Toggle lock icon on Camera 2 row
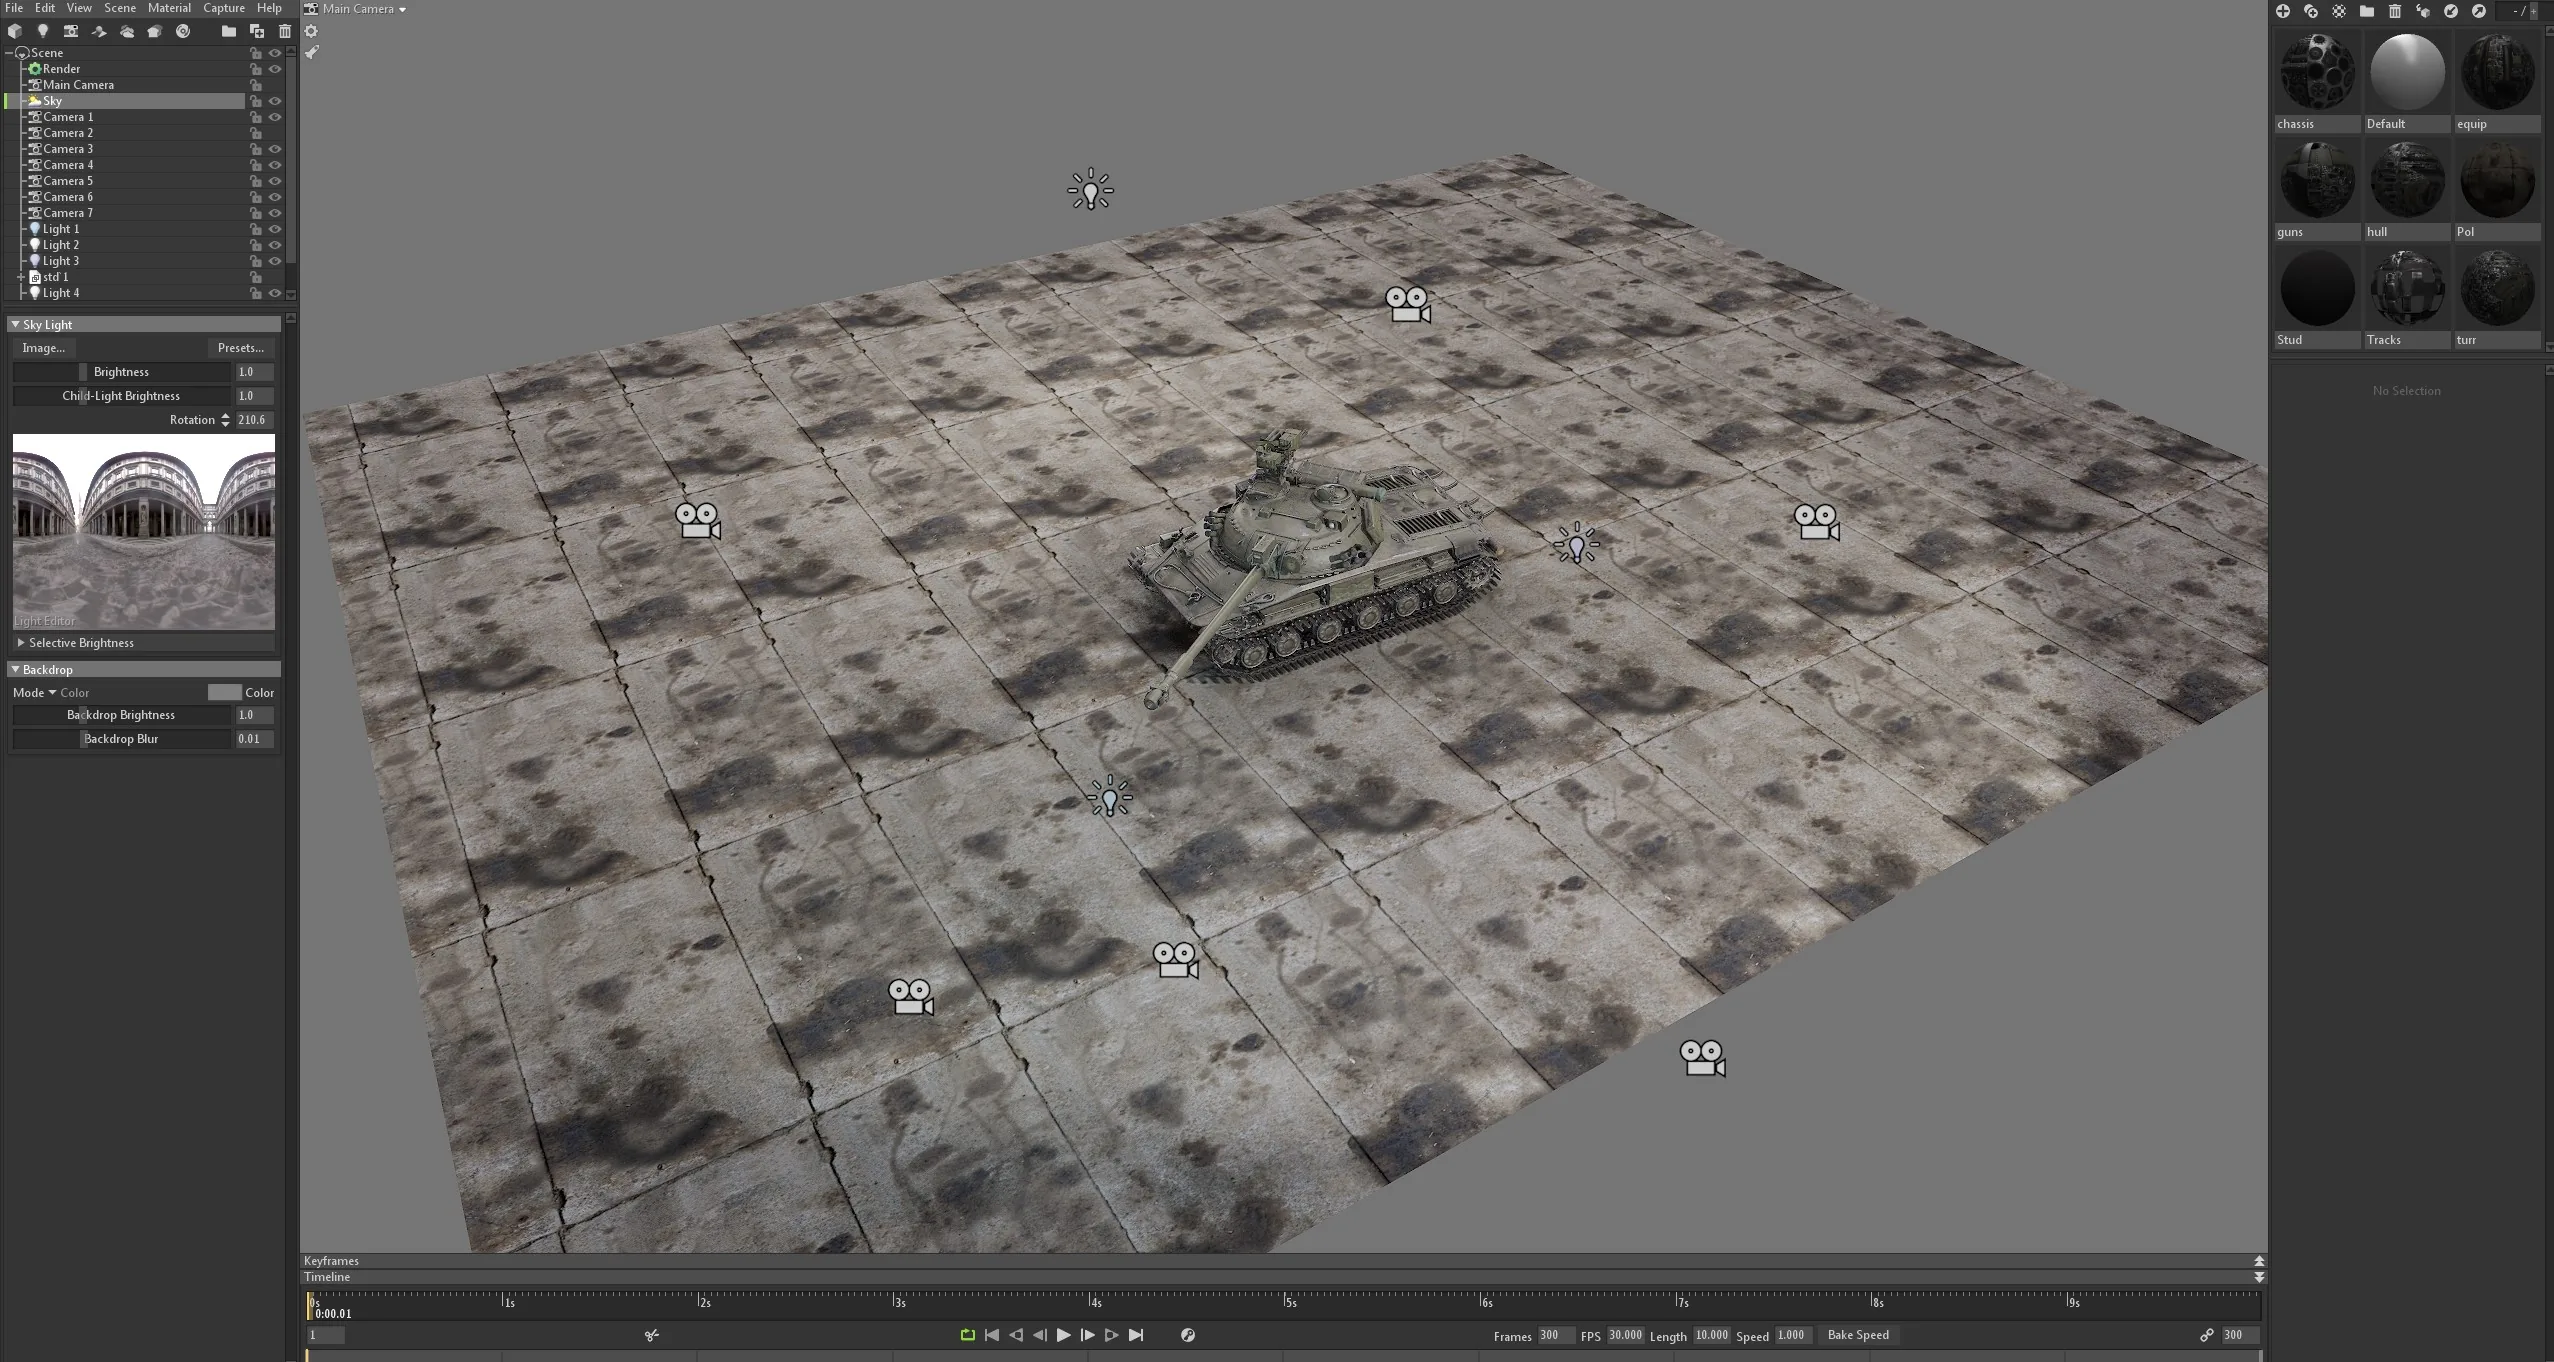The image size is (2554, 1362). pos(256,133)
